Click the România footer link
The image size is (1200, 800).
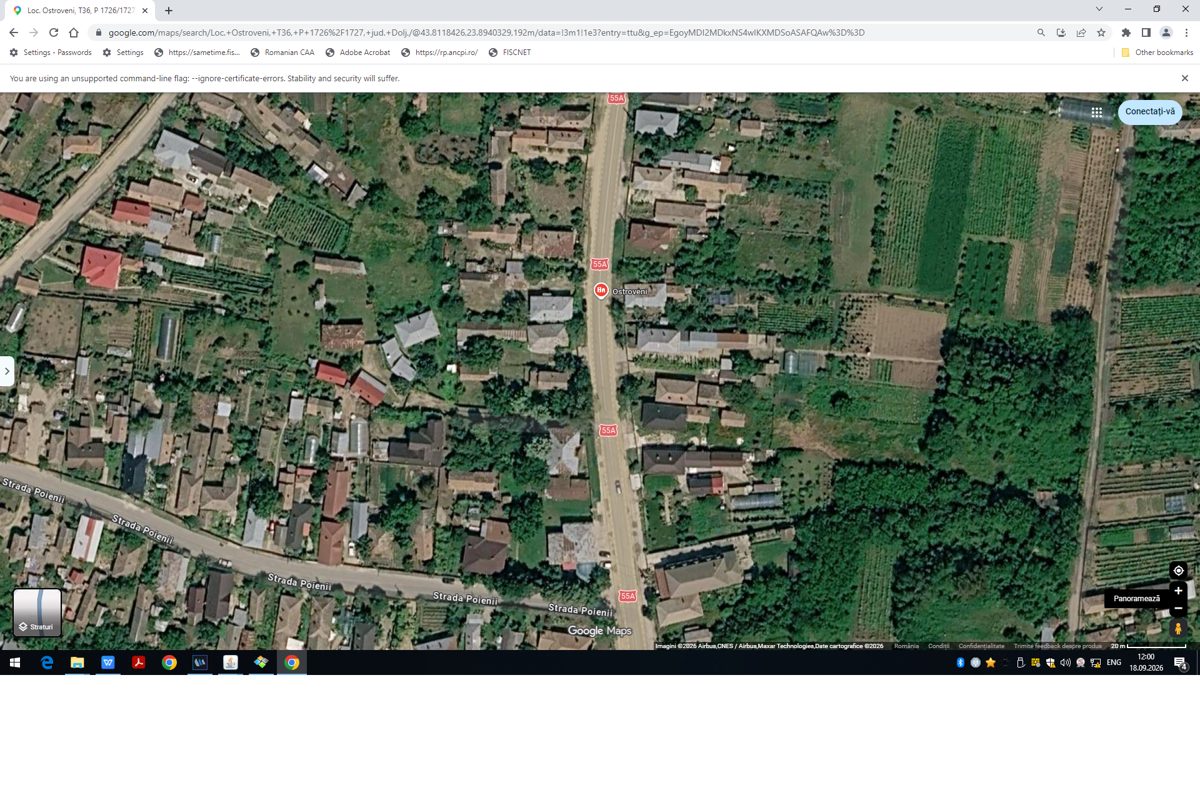click(x=906, y=646)
